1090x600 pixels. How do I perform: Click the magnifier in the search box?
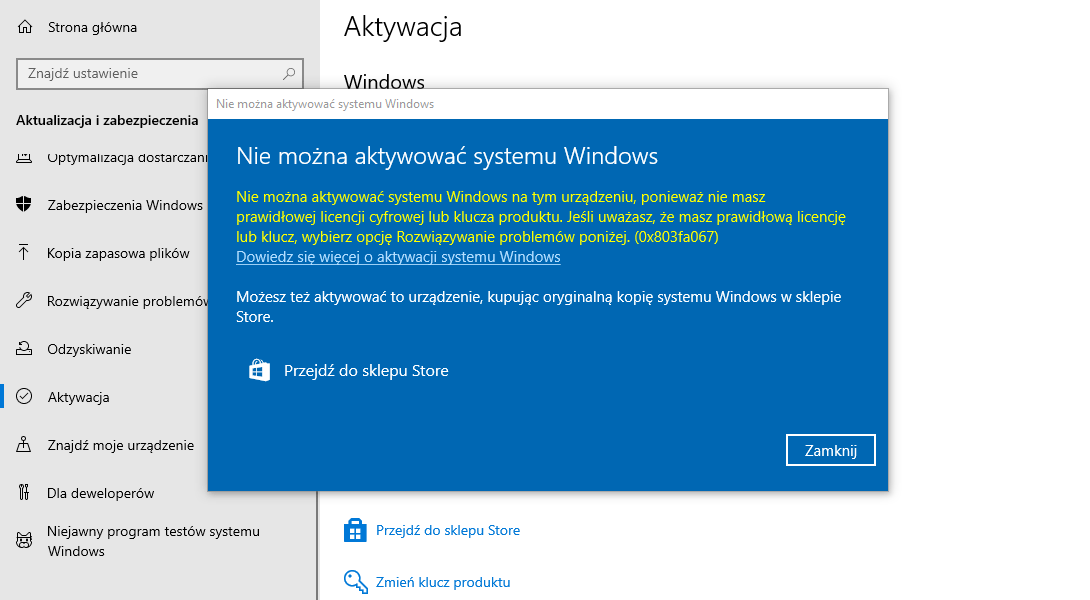click(x=289, y=73)
